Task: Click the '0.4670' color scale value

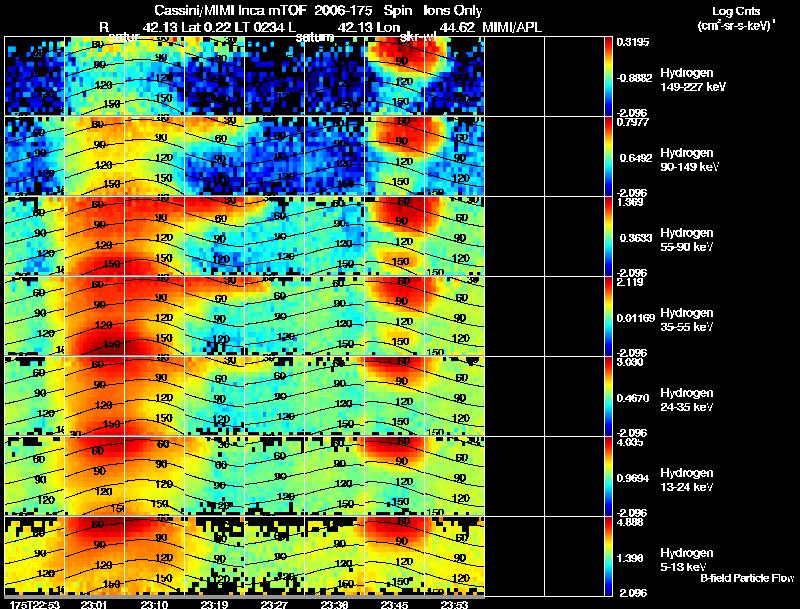Action: click(x=633, y=398)
